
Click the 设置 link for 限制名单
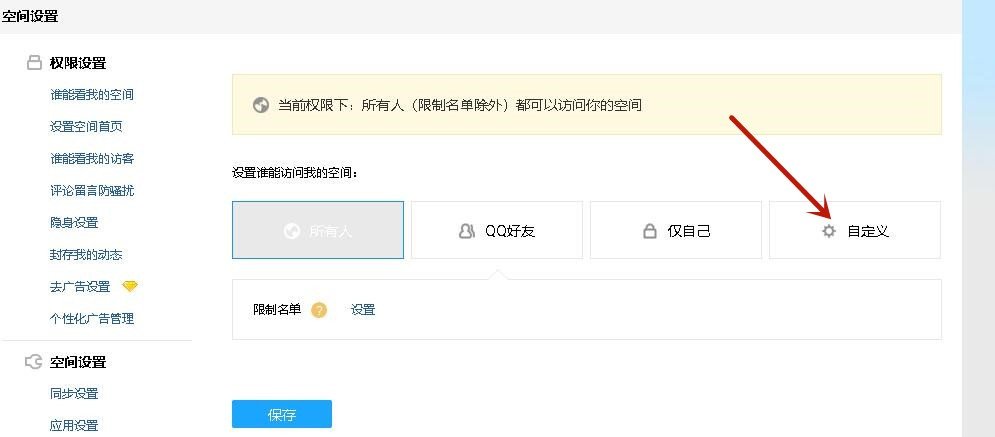tap(363, 310)
